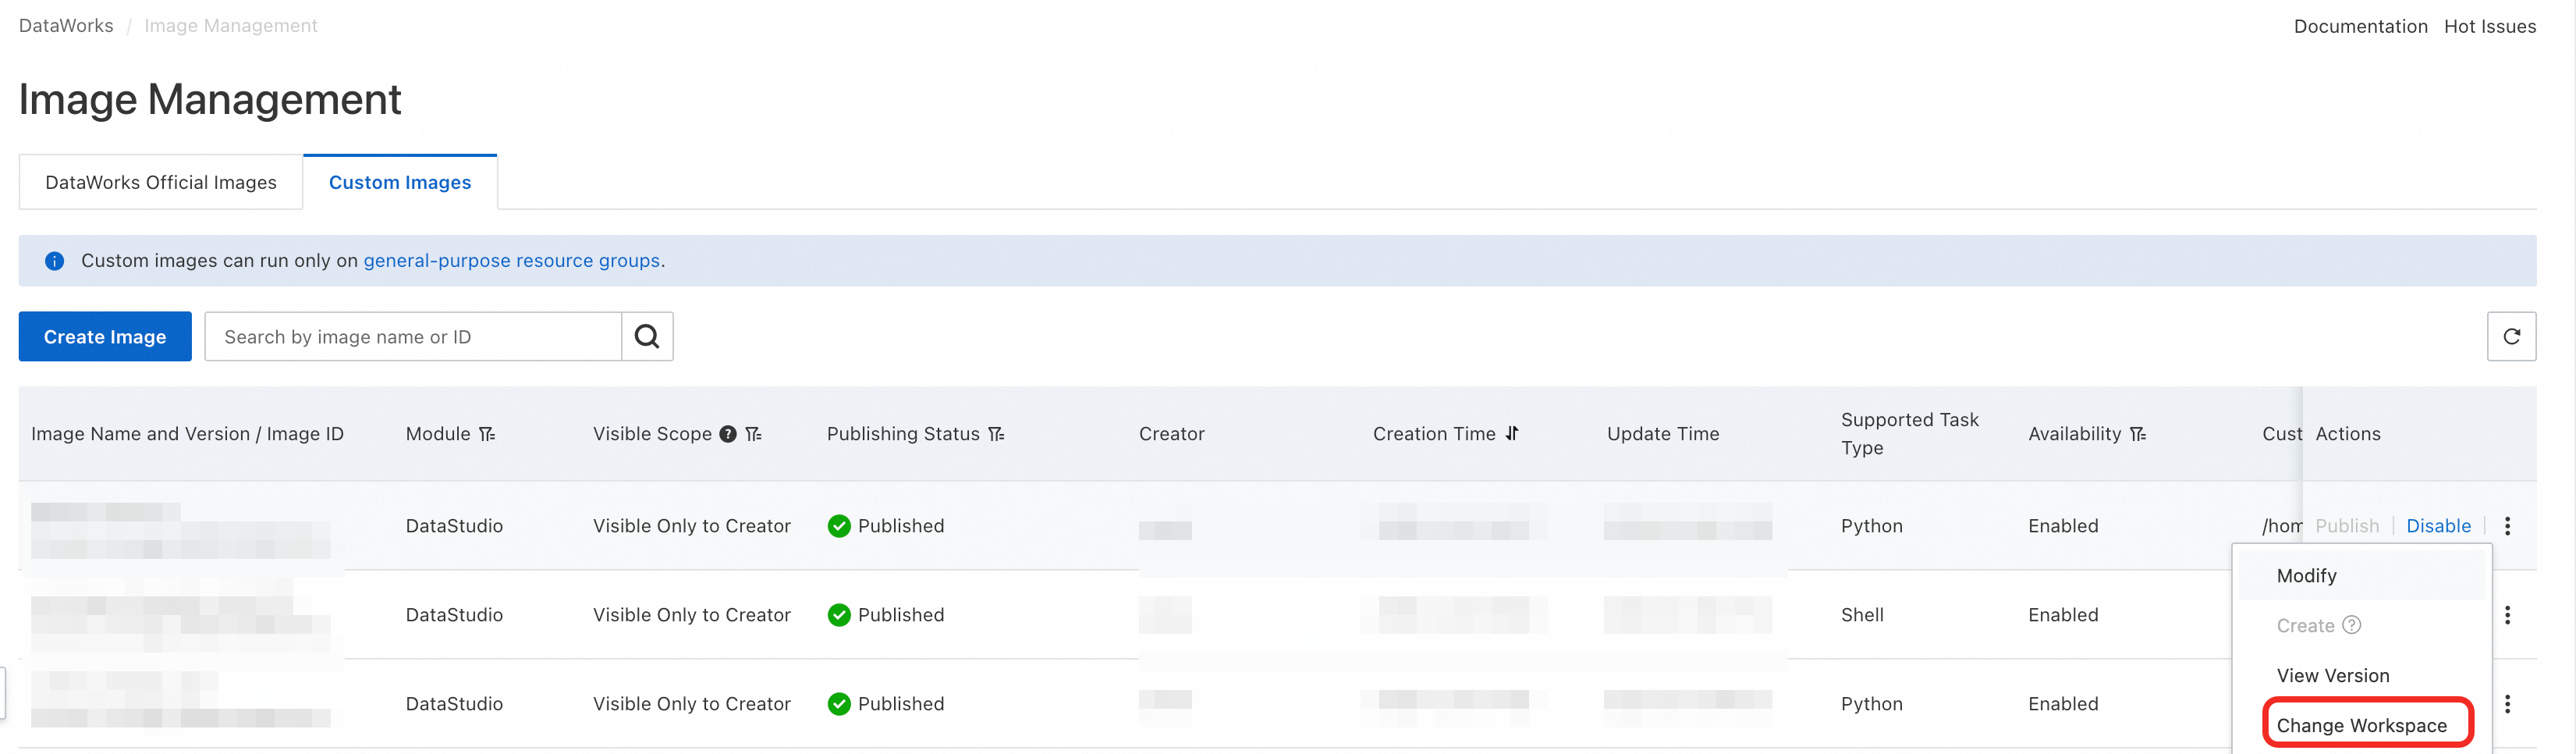The height and width of the screenshot is (754, 2576).
Task: Click the Supported Task Type column header
Action: [x=1909, y=434]
